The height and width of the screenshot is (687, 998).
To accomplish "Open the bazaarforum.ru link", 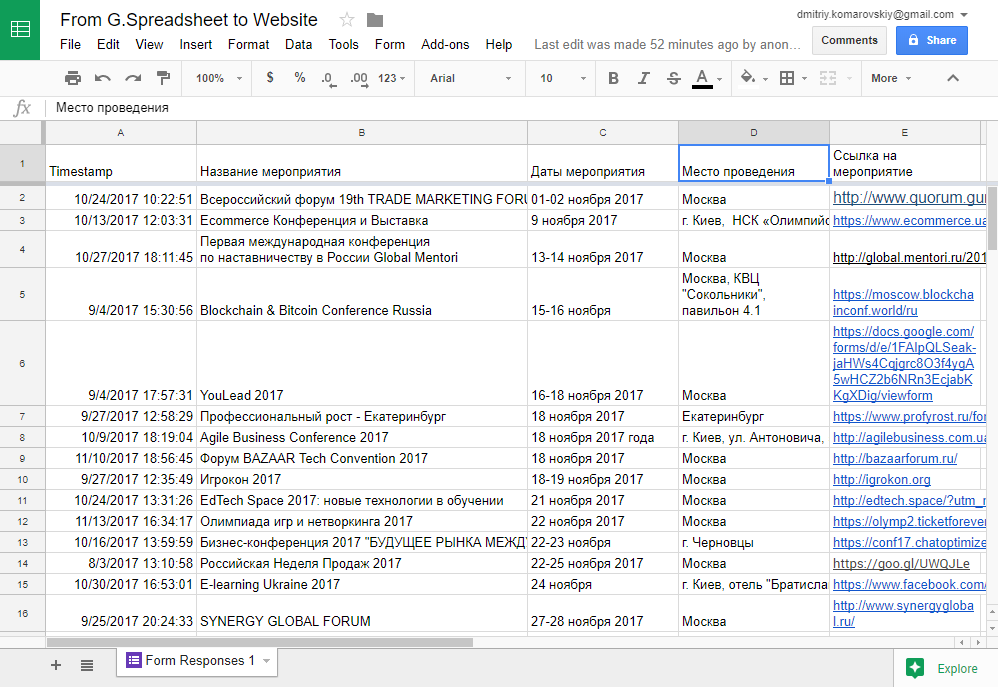I will (894, 458).
